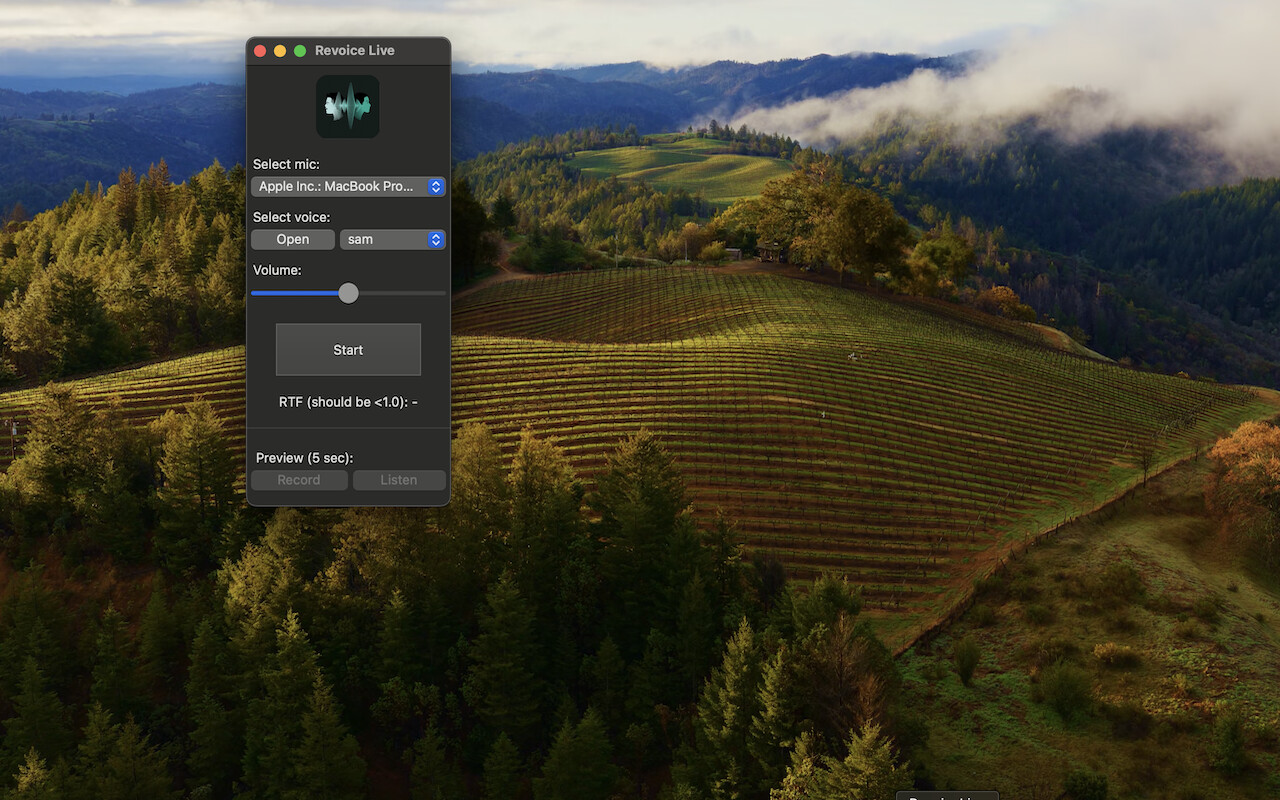Viewport: 1280px width, 800px height.
Task: Click the Revoice Live waveform logo
Action: pos(348,106)
